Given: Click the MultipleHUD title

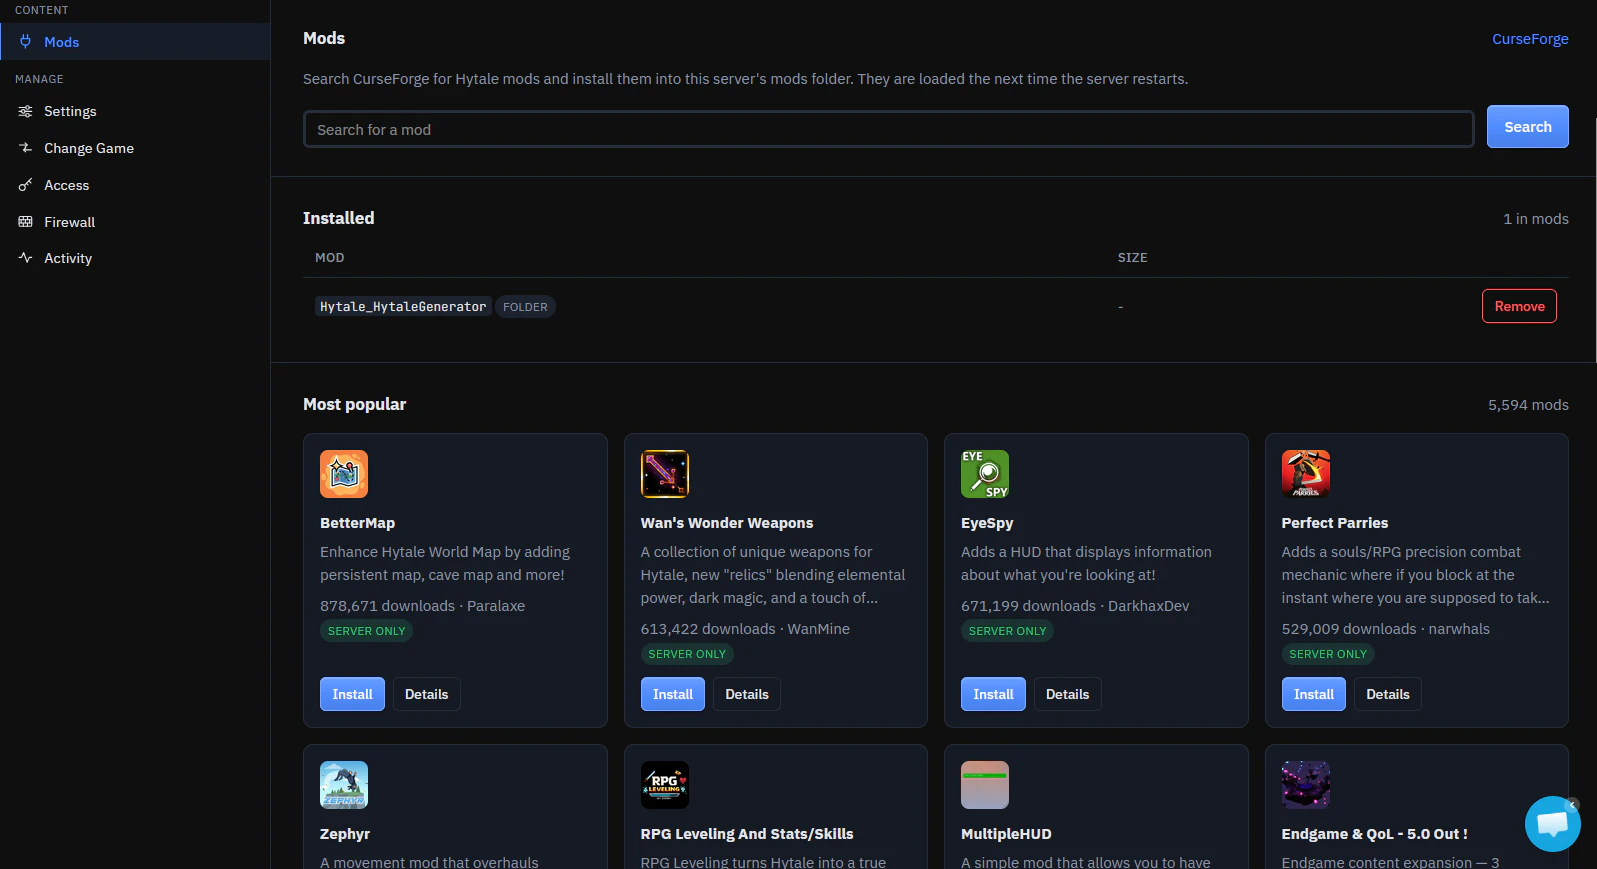Looking at the screenshot, I should 1006,834.
